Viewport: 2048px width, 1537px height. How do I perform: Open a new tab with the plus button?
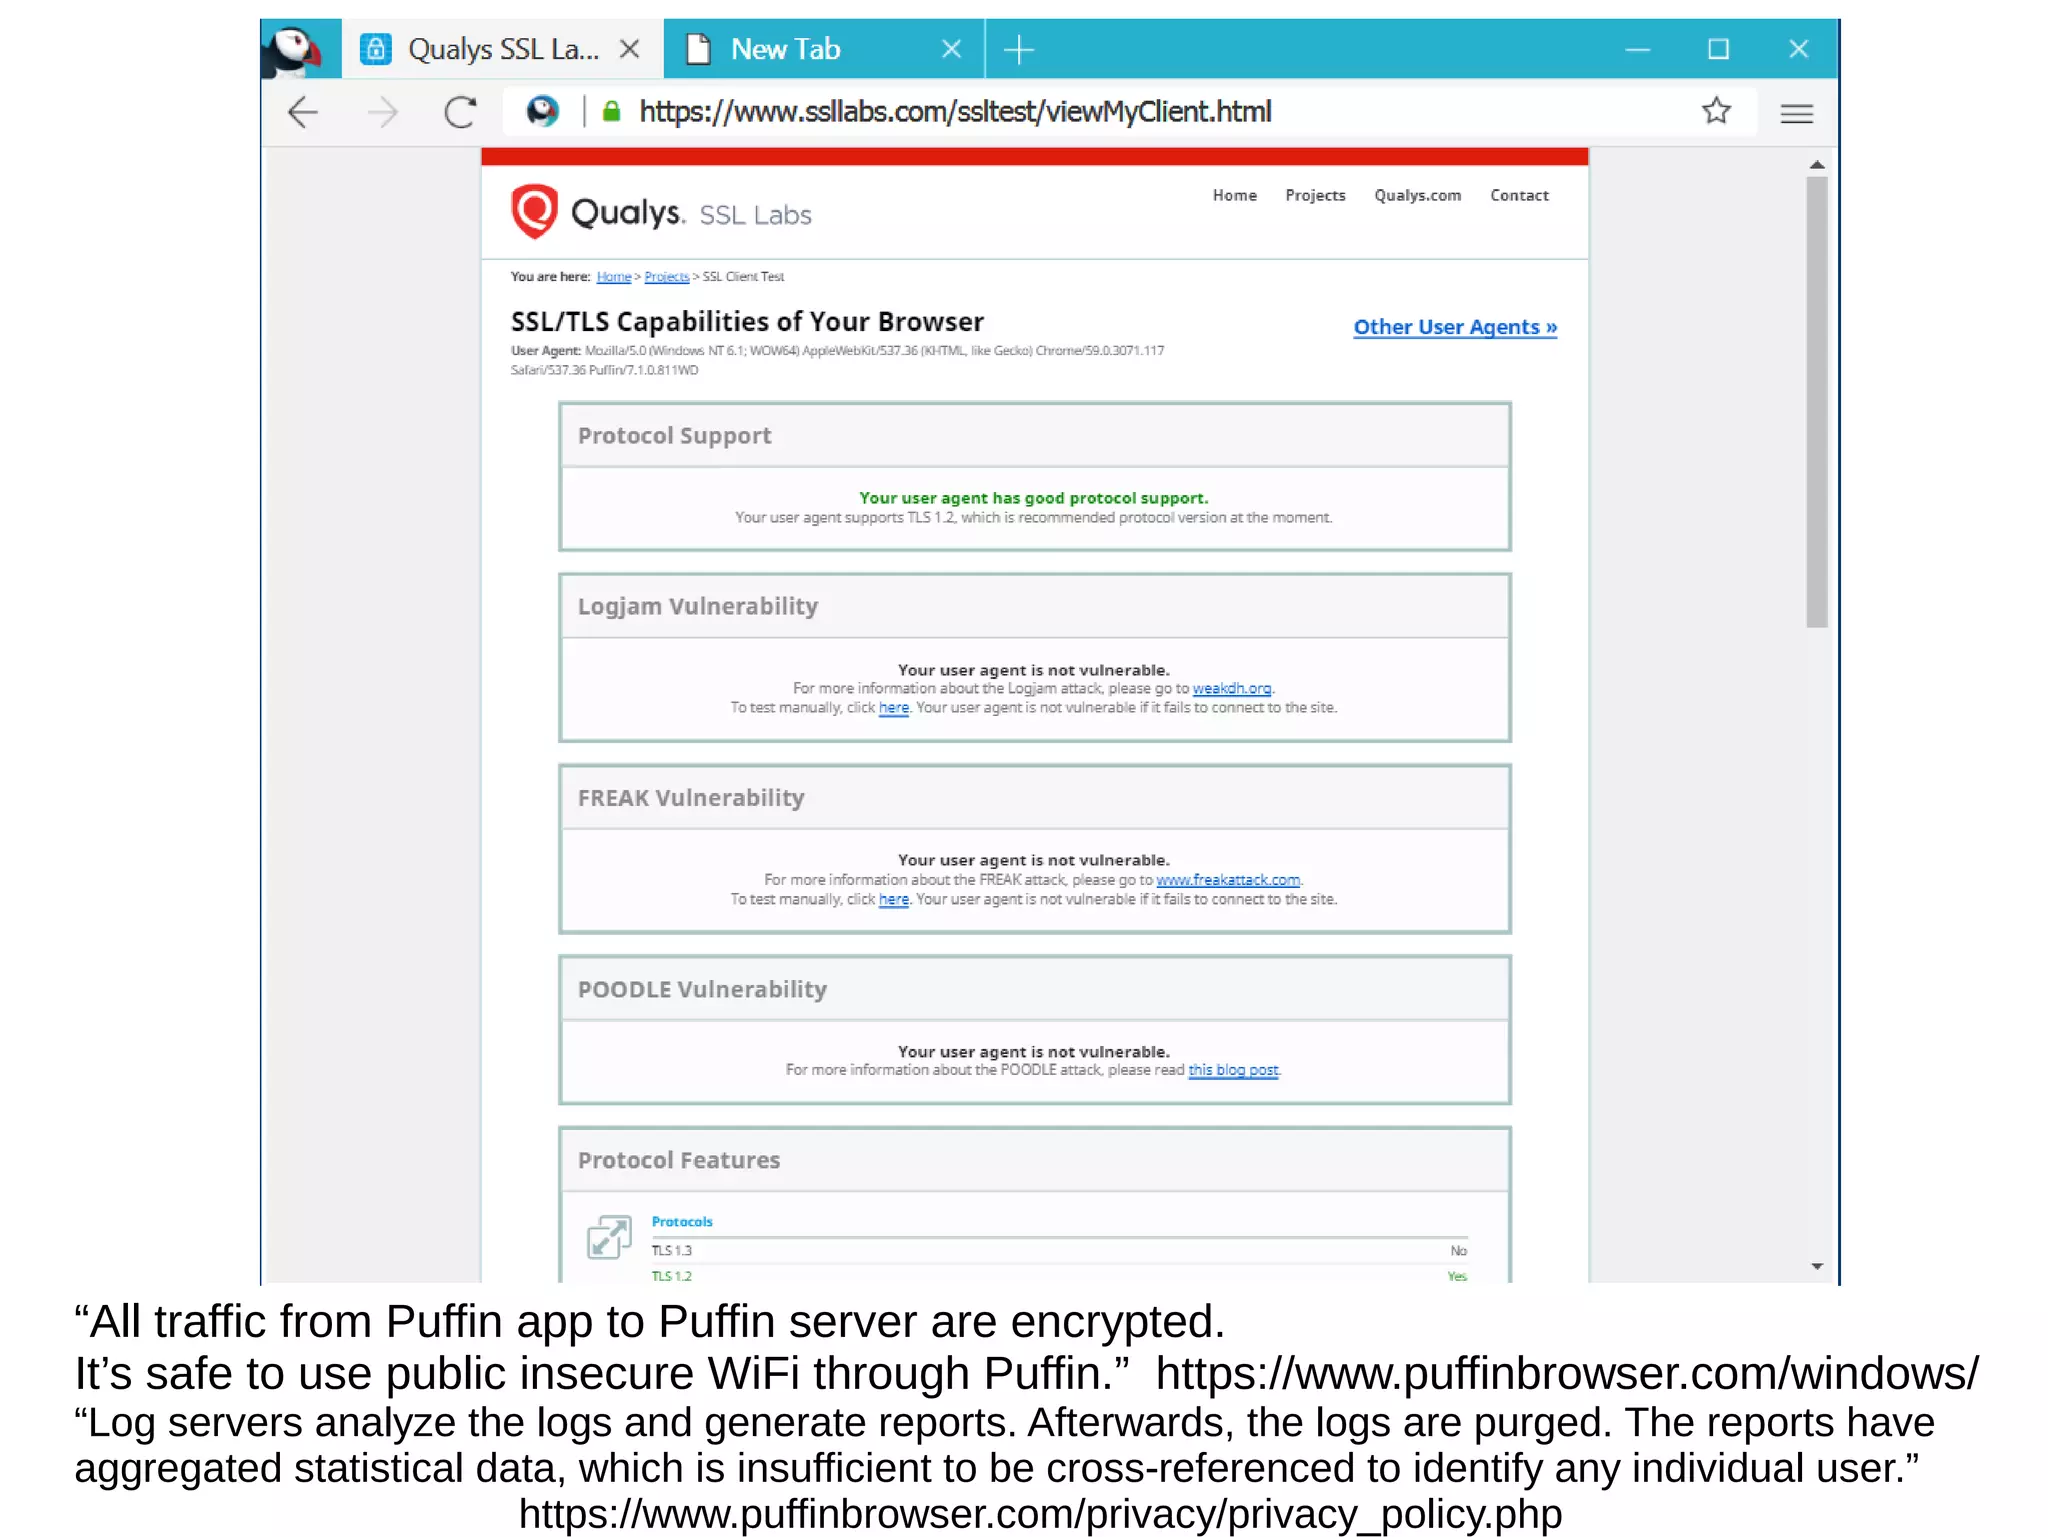pyautogui.click(x=1018, y=49)
